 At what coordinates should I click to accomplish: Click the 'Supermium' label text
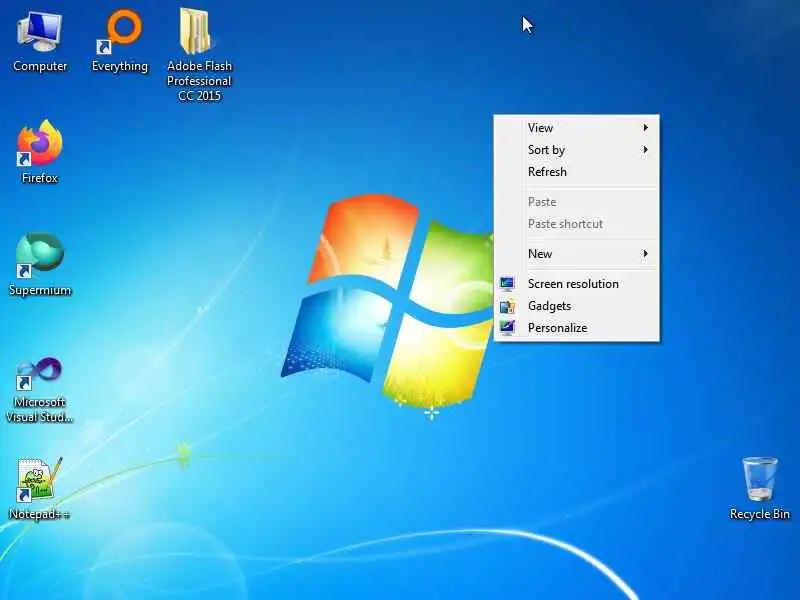40,290
